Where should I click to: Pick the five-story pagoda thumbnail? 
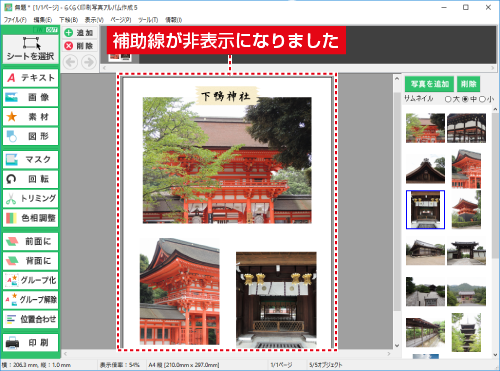pos(466,332)
